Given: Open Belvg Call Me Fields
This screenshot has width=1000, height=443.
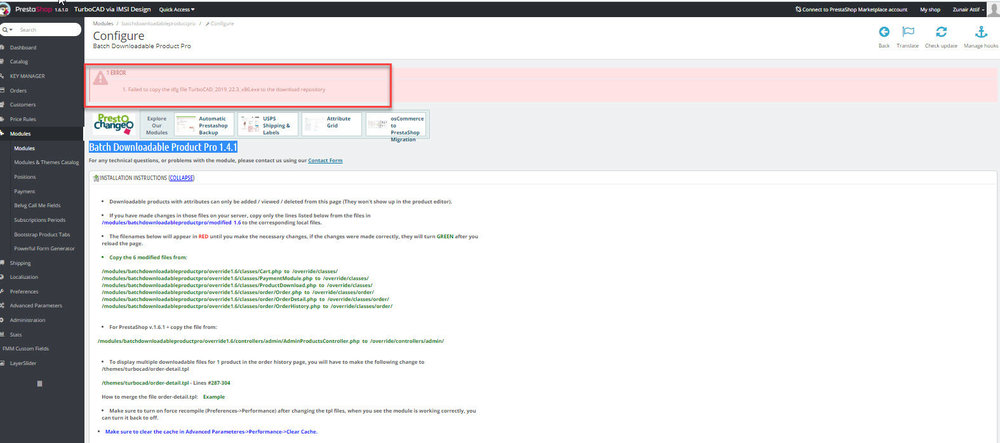Looking at the screenshot, I should click(37, 205).
